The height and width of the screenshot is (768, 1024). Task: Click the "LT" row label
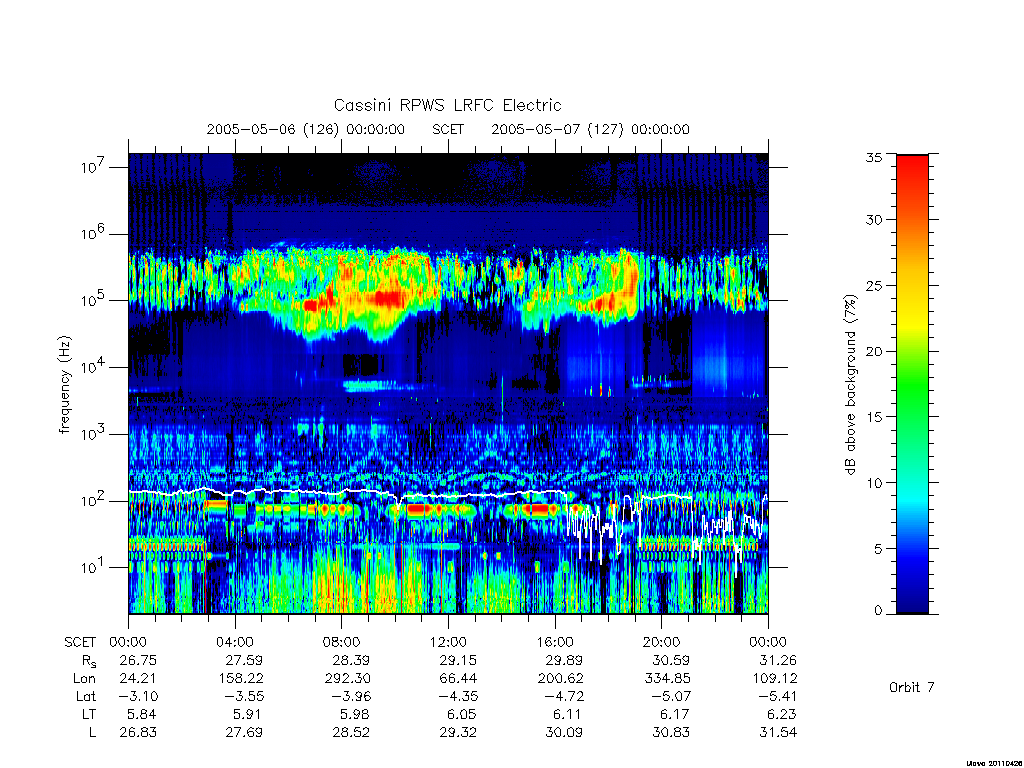pos(89,714)
